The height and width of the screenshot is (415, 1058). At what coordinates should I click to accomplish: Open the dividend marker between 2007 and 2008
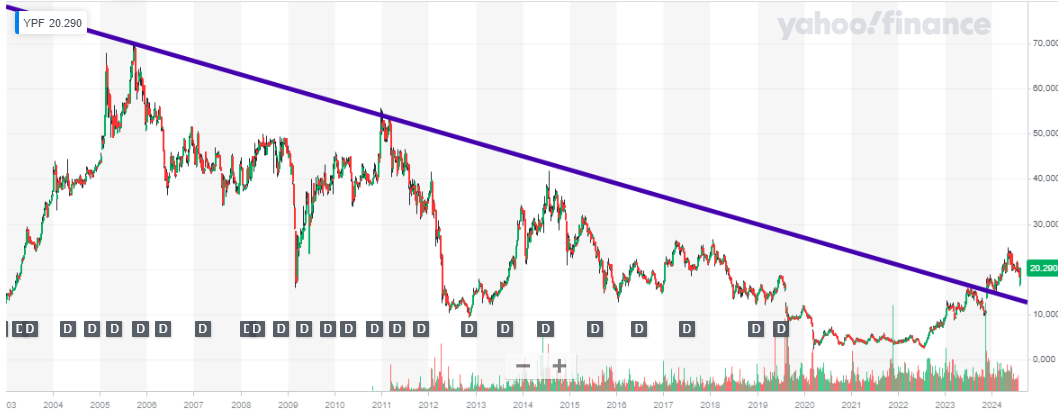tap(203, 328)
